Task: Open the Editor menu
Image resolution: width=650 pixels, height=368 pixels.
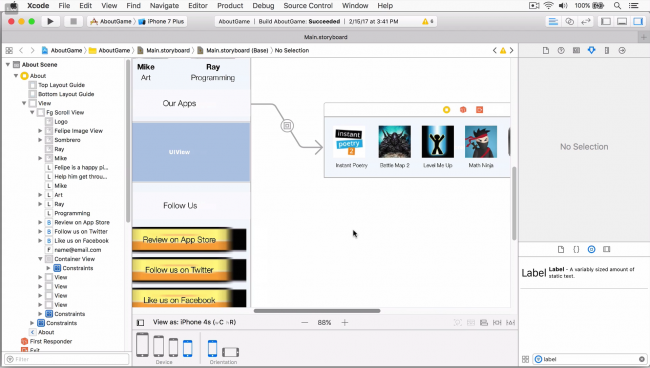Action: [x=198, y=5]
